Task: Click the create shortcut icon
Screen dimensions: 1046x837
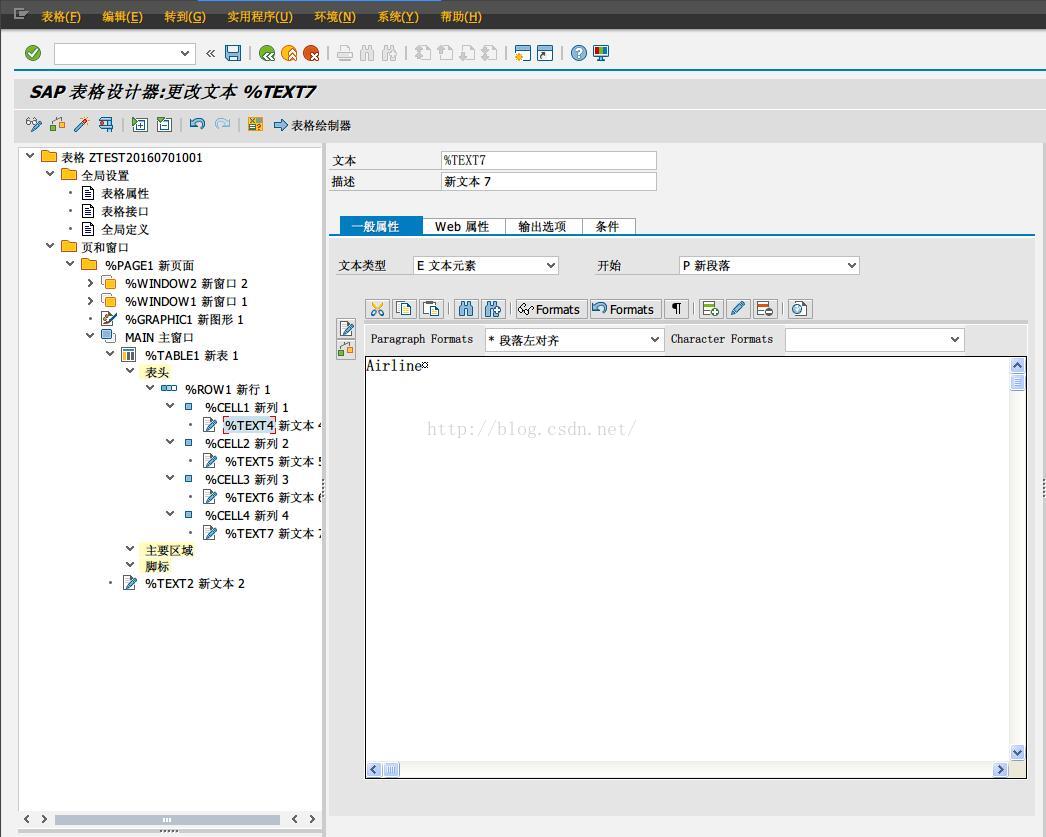Action: click(545, 53)
